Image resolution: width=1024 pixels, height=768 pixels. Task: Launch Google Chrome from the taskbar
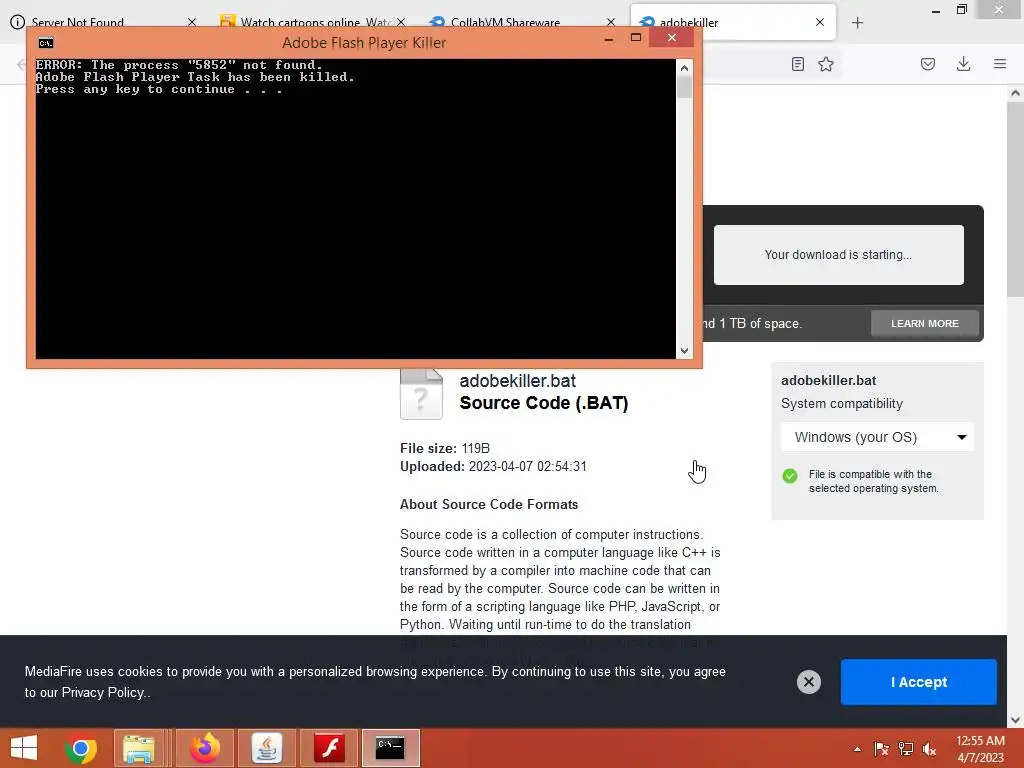(x=81, y=748)
